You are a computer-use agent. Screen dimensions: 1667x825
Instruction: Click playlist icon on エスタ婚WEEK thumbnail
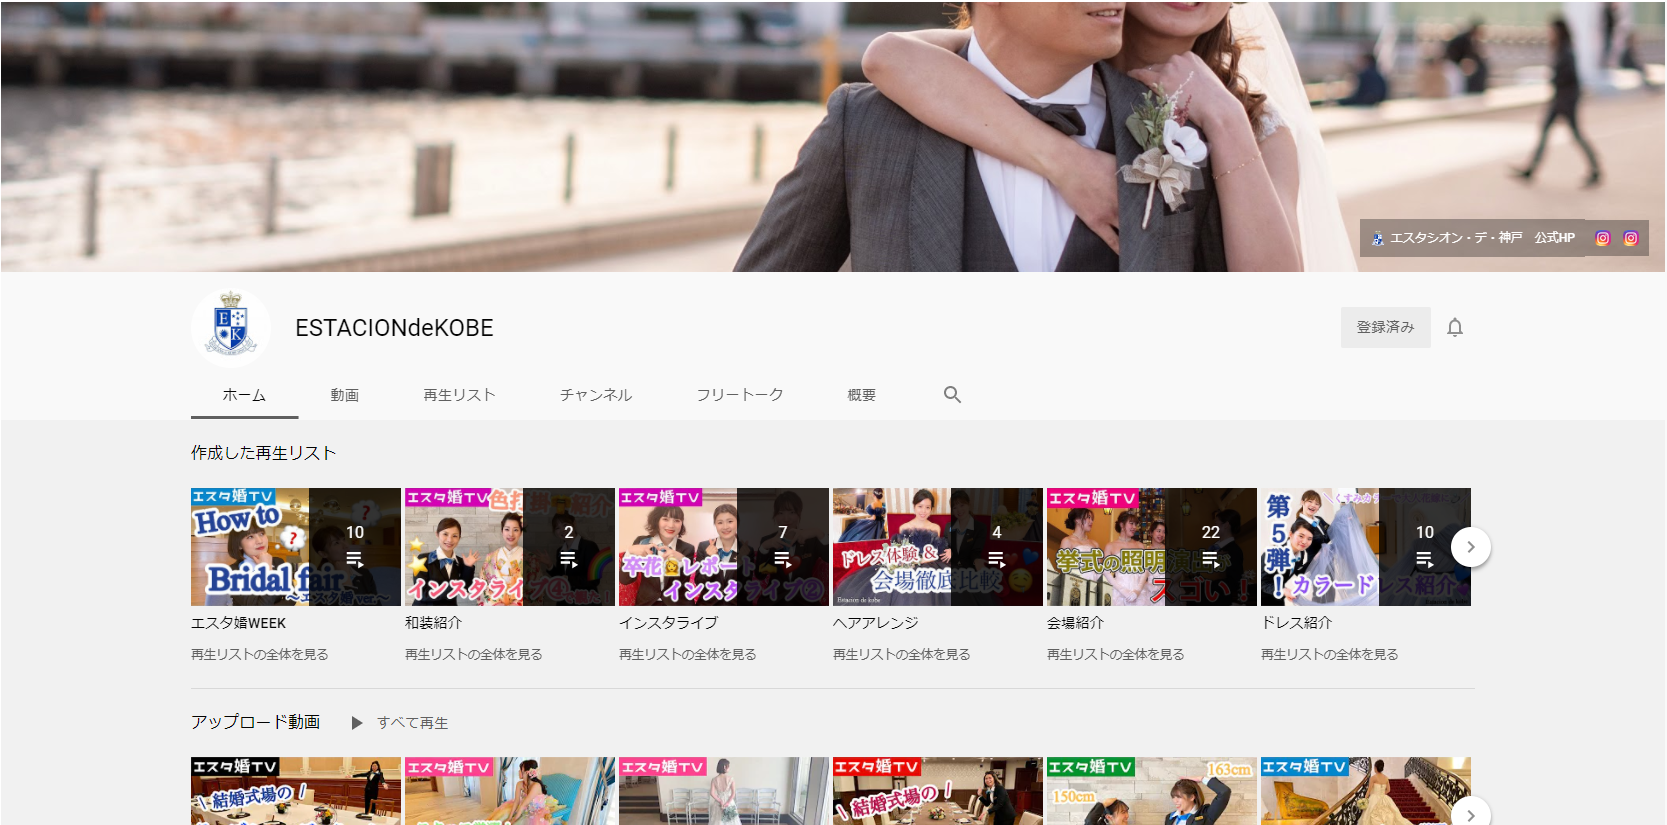pyautogui.click(x=355, y=560)
